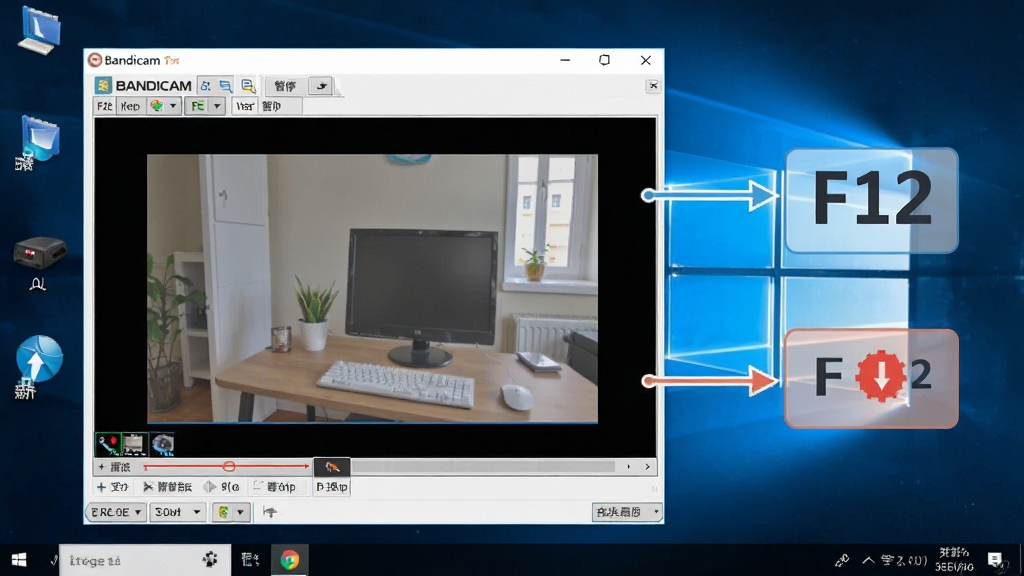This screenshot has width=1024, height=576.
Task: Open the Chinese-labeled dropdown at bottom right of Bandicam
Action: pos(626,512)
